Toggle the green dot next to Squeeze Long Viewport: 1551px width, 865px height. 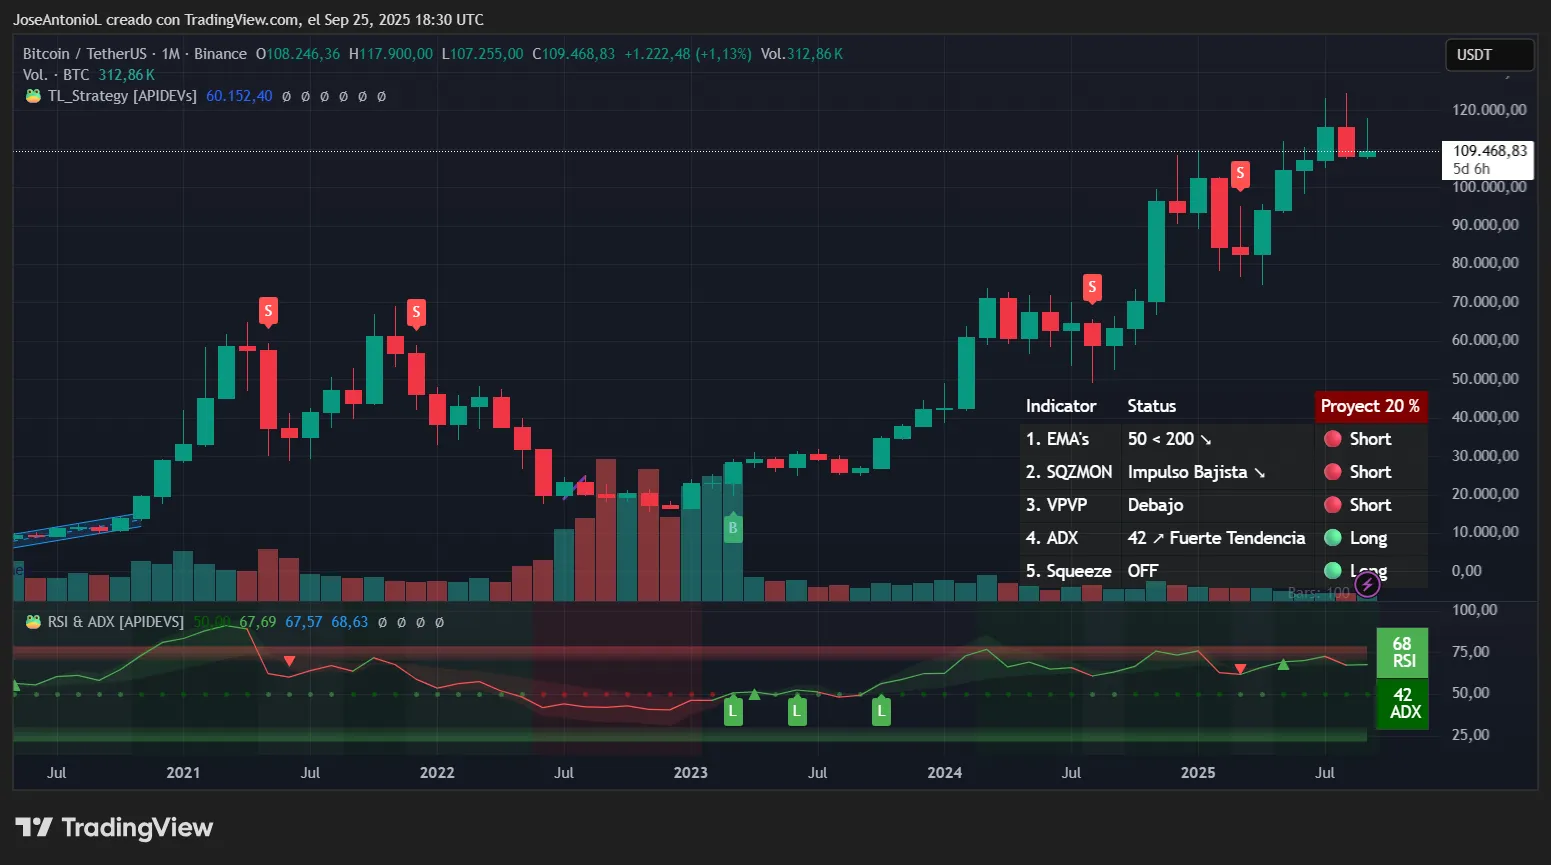(x=1331, y=571)
